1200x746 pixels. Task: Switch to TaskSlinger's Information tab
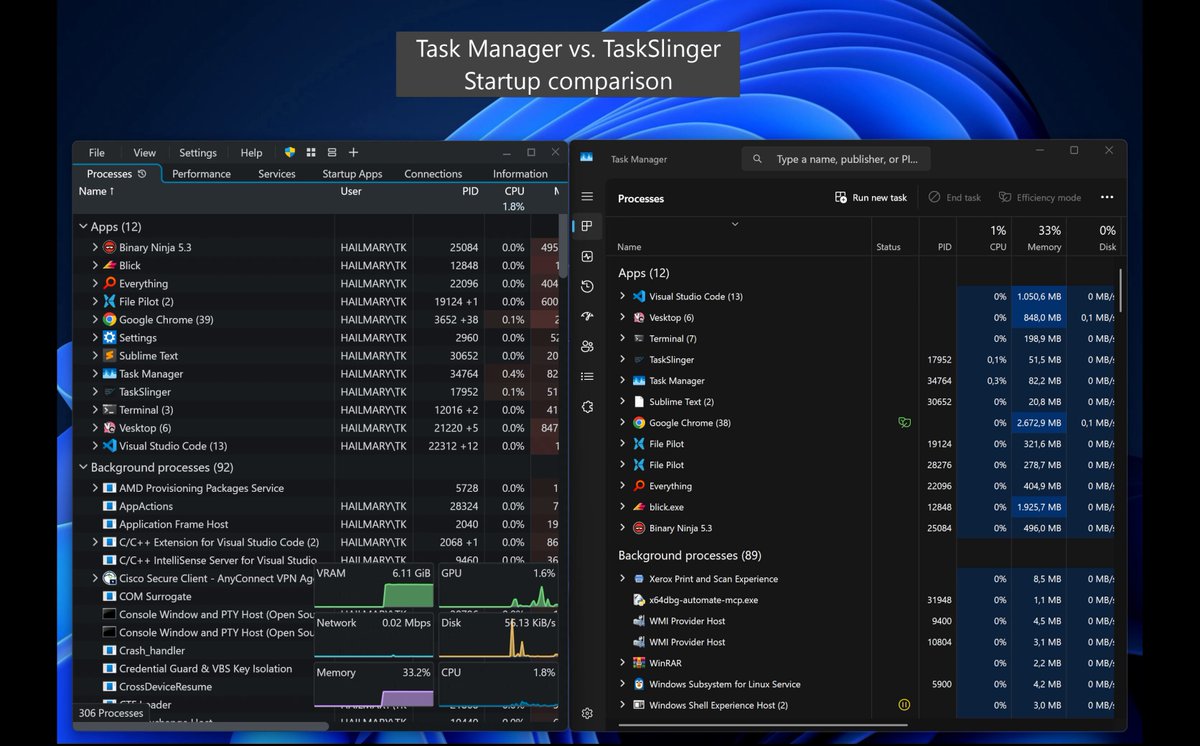coord(520,174)
